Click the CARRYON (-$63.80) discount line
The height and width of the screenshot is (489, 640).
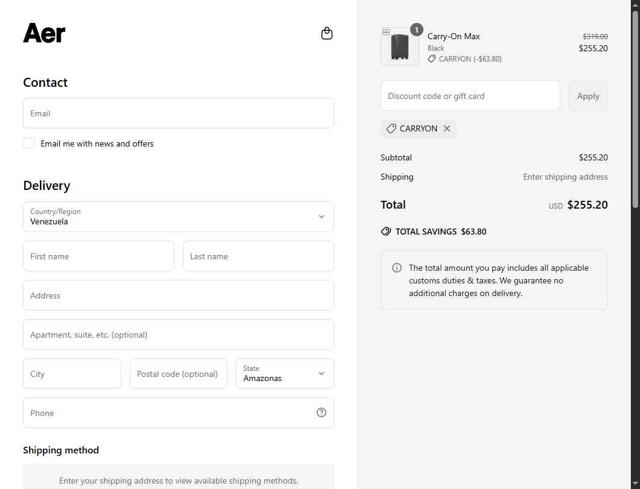(x=464, y=59)
